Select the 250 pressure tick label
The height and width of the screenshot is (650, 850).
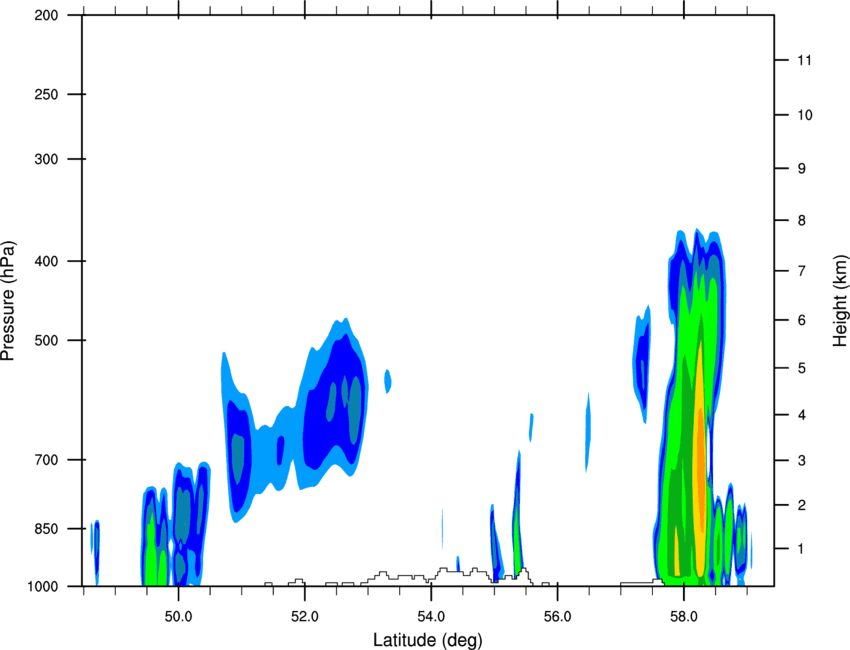[46, 94]
